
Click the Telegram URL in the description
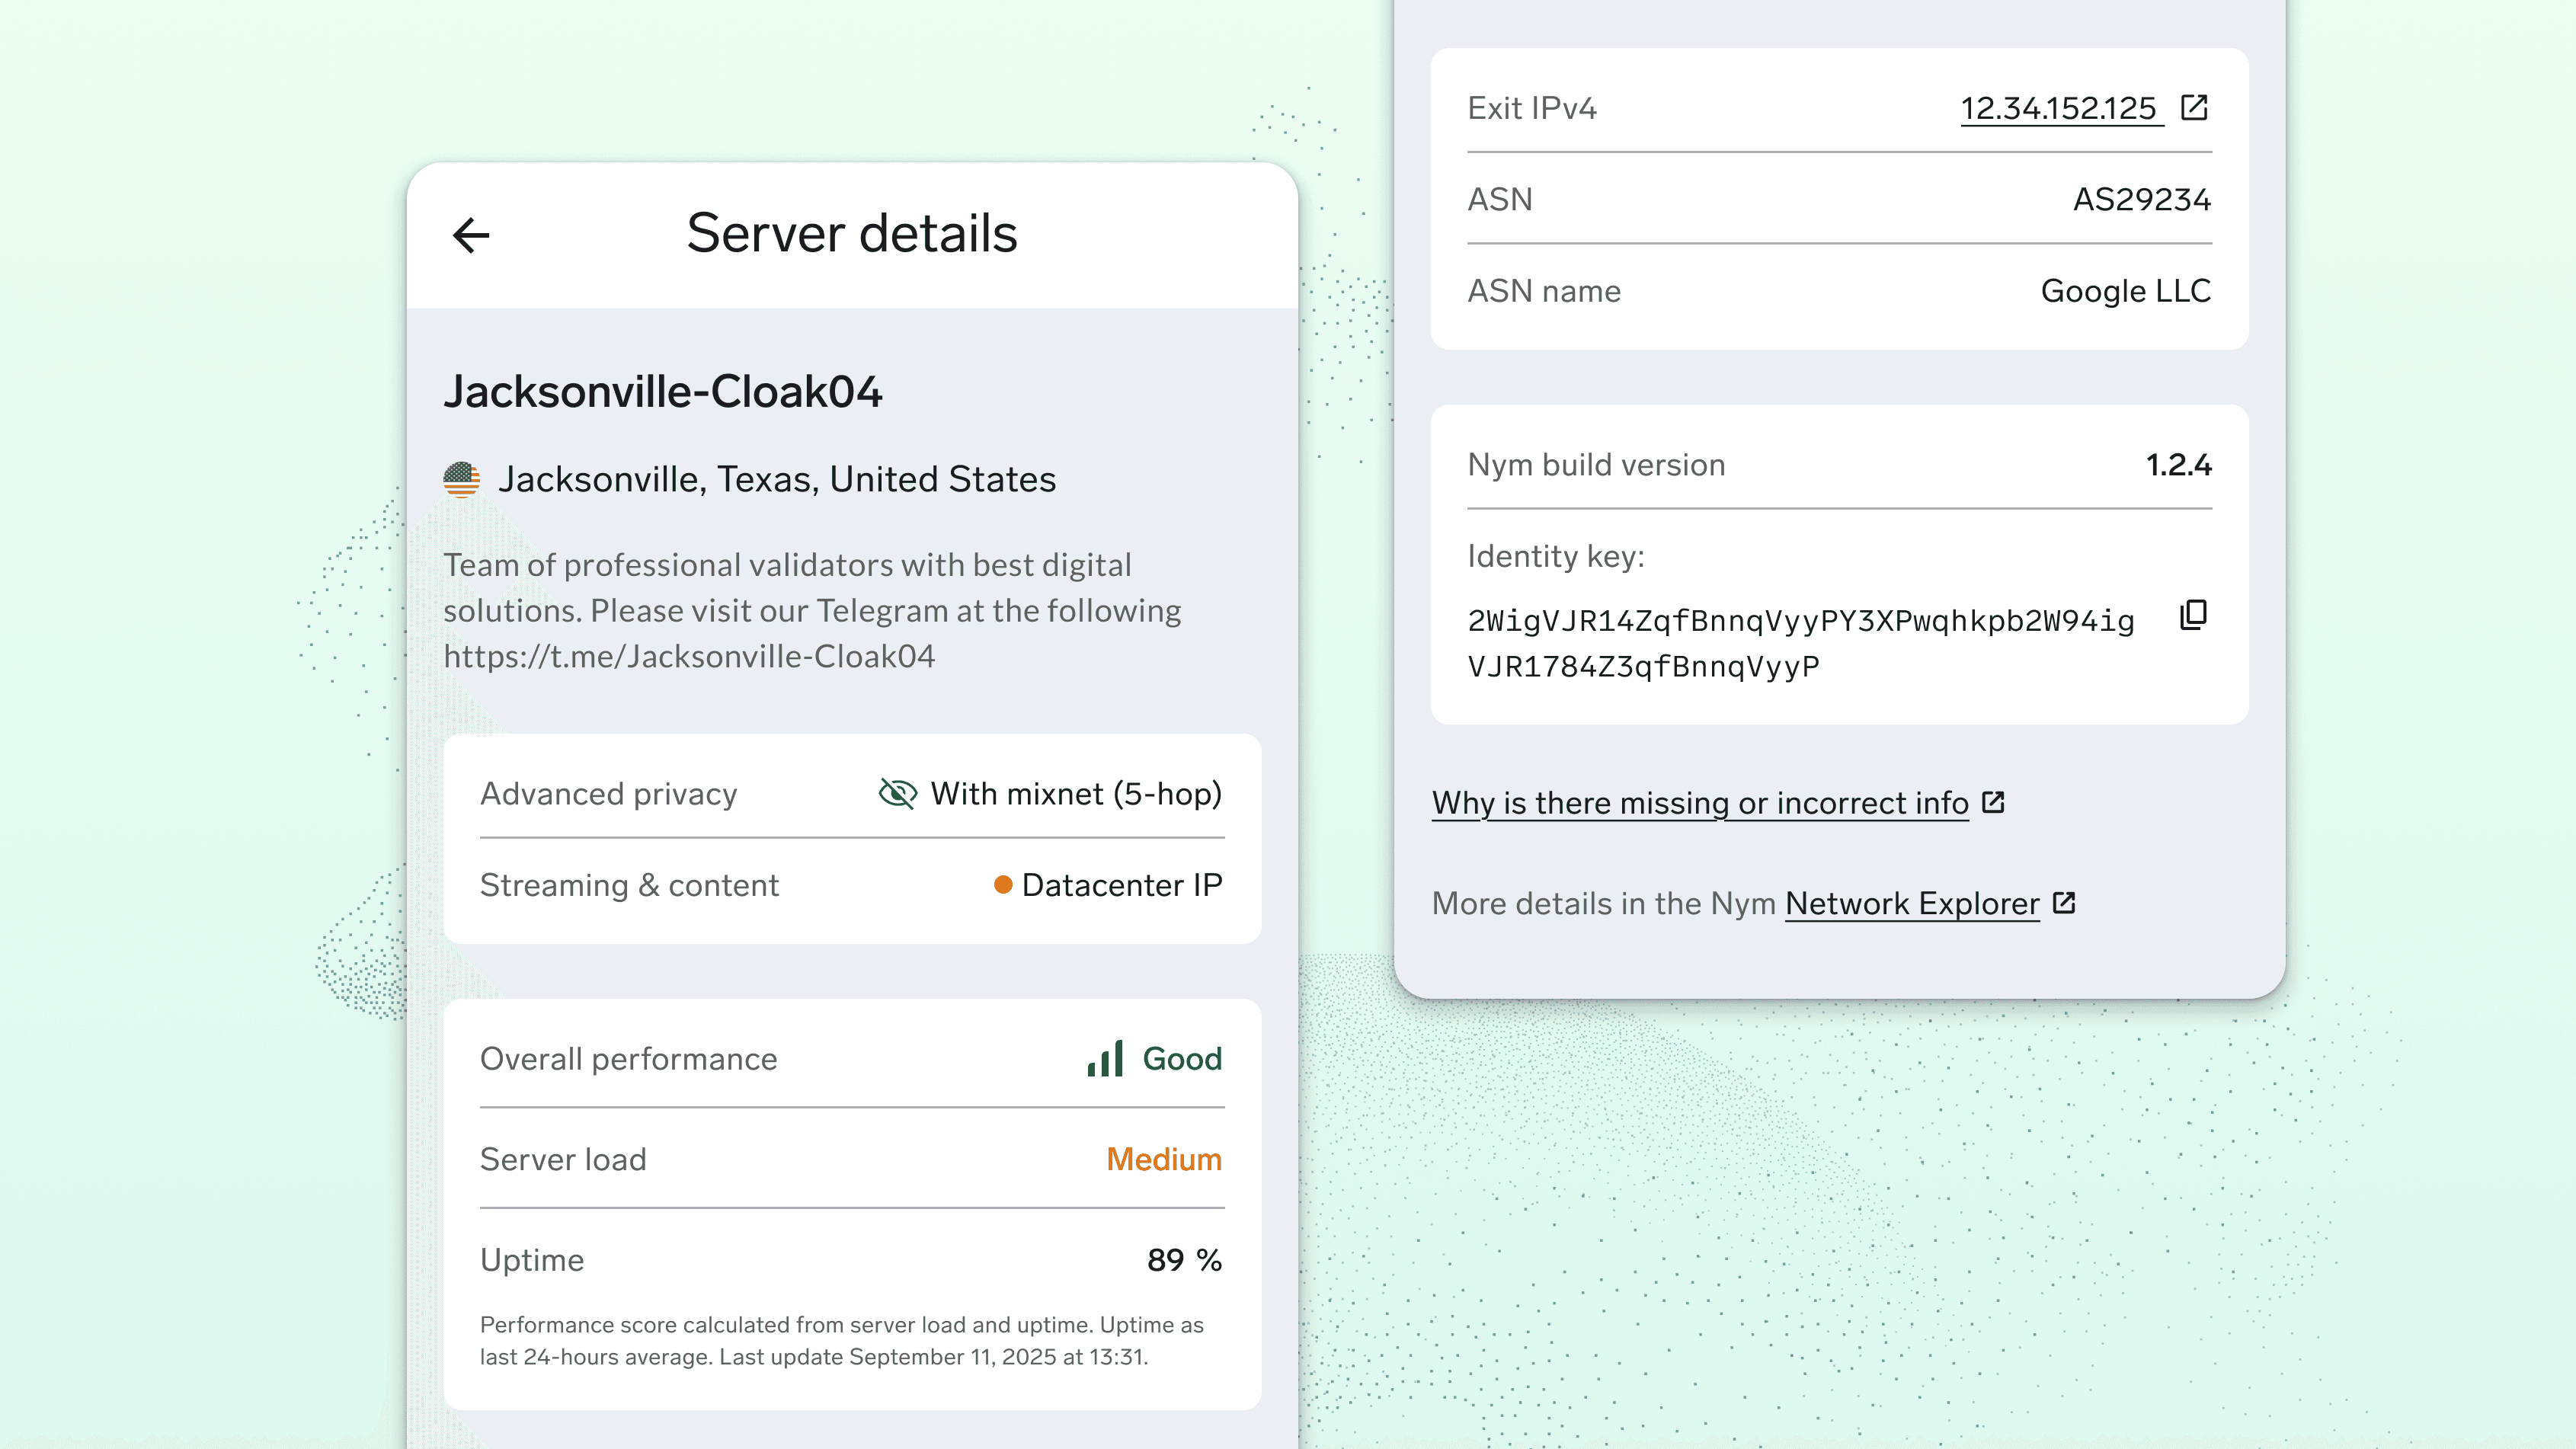pos(689,656)
